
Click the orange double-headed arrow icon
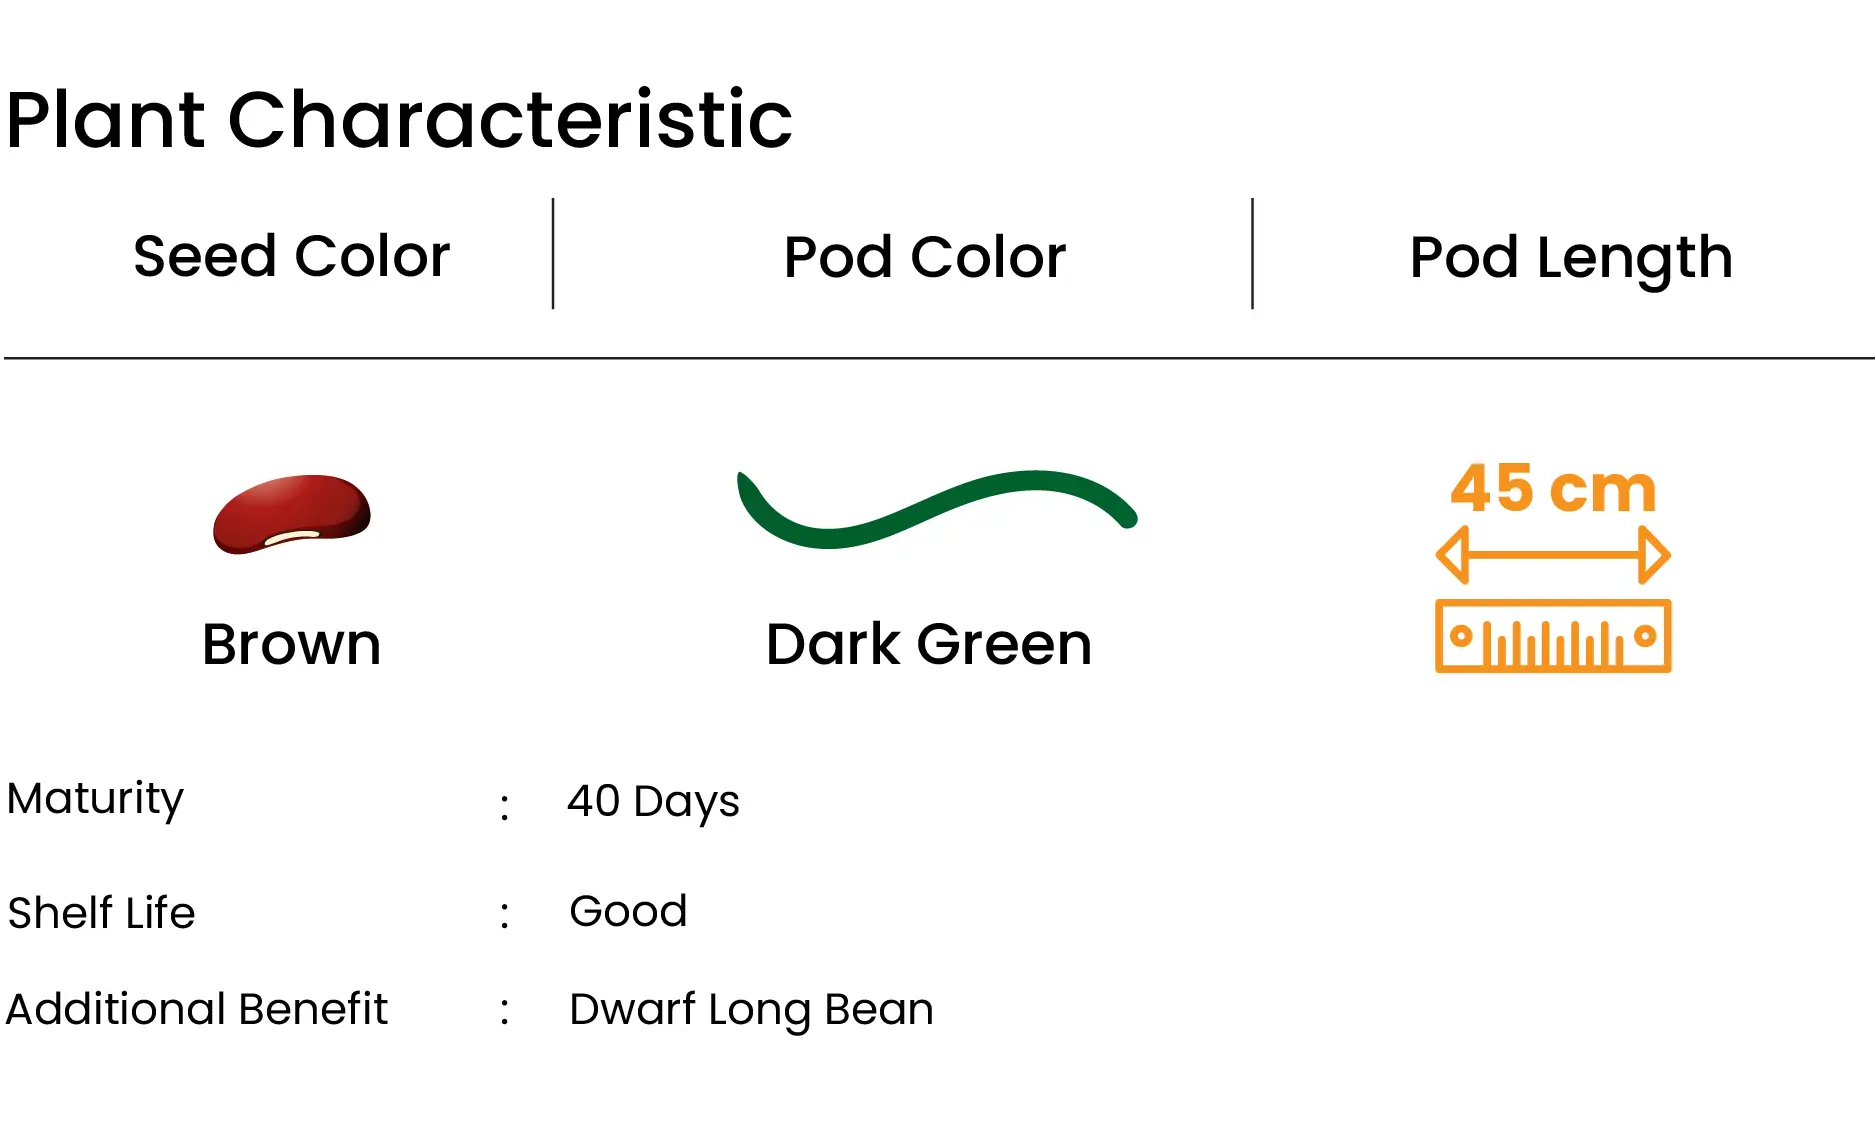(x=1553, y=555)
